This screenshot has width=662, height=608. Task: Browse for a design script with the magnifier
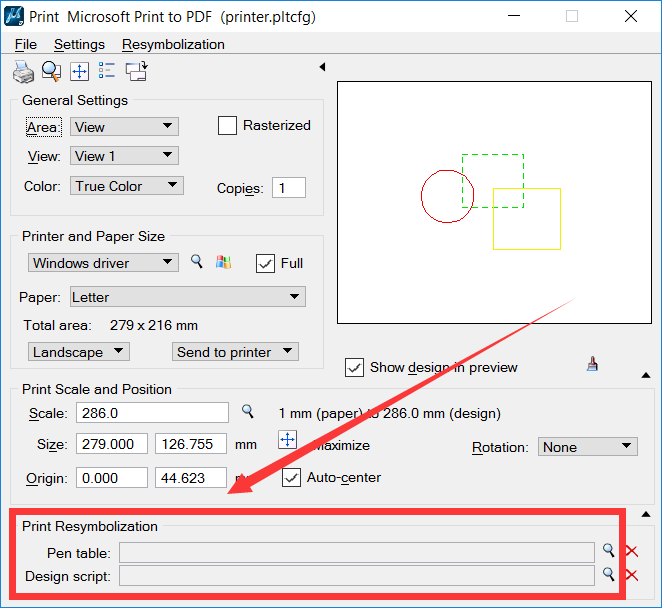click(608, 574)
